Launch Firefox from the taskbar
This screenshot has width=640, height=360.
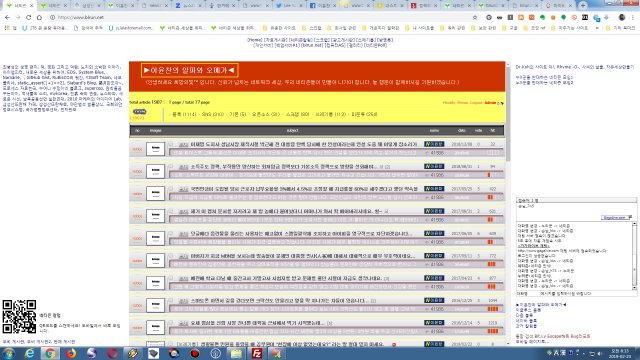point(71,353)
